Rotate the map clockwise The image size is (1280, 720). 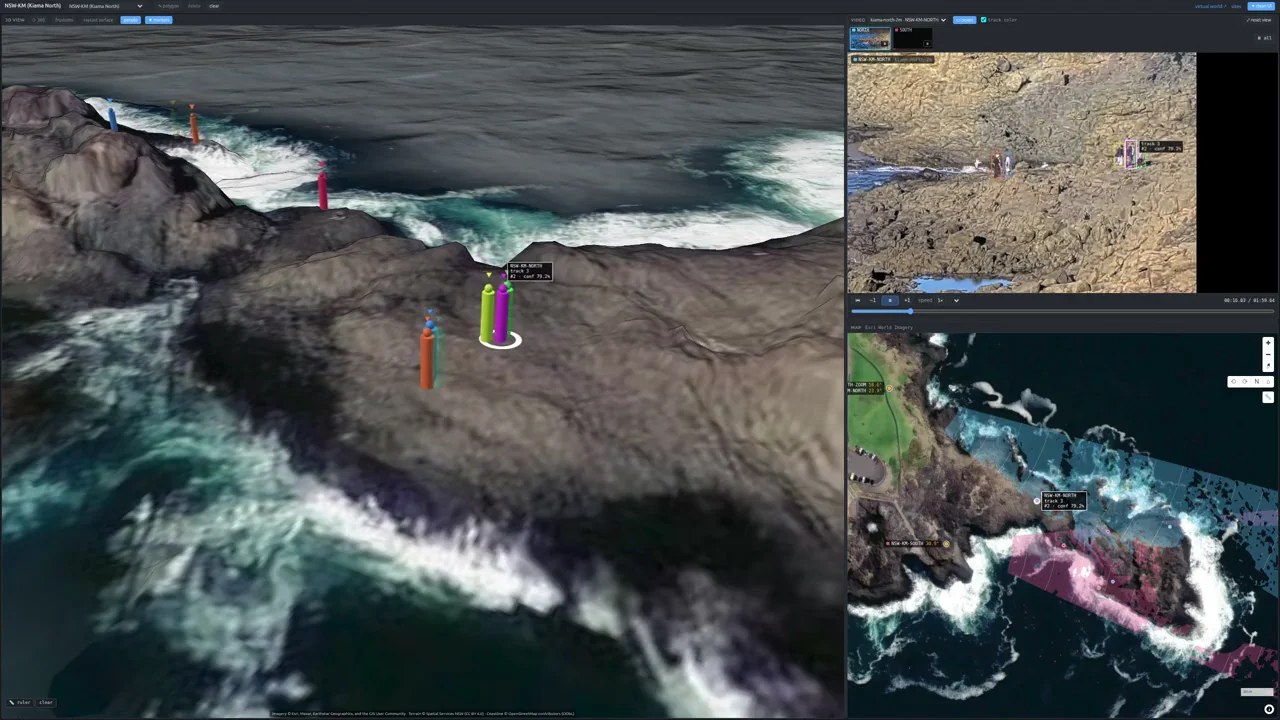[1245, 382]
